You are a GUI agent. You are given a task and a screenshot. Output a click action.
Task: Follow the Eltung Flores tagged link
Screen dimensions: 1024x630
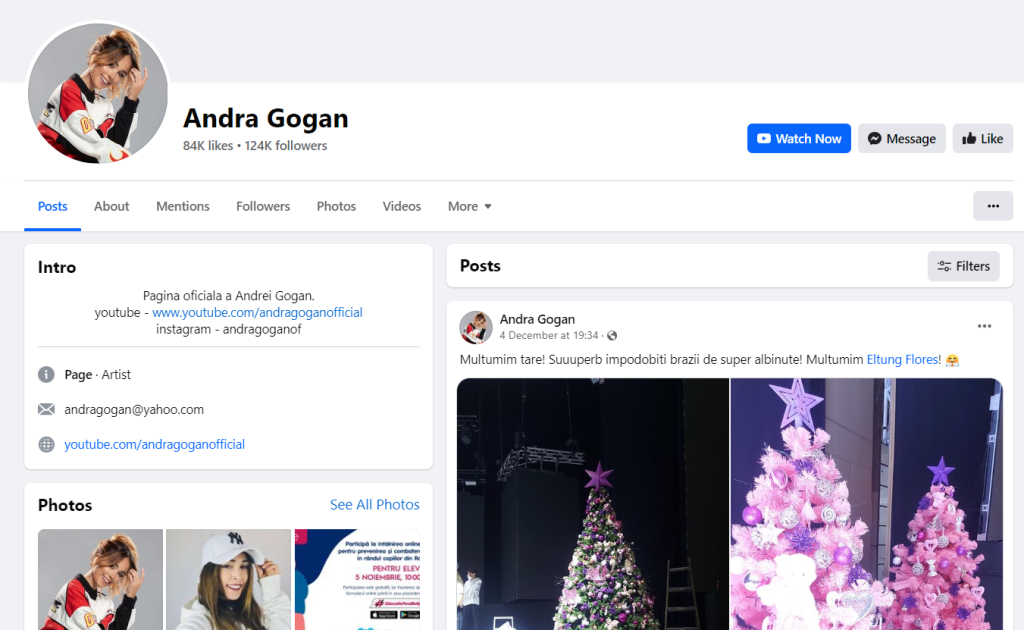[903, 359]
